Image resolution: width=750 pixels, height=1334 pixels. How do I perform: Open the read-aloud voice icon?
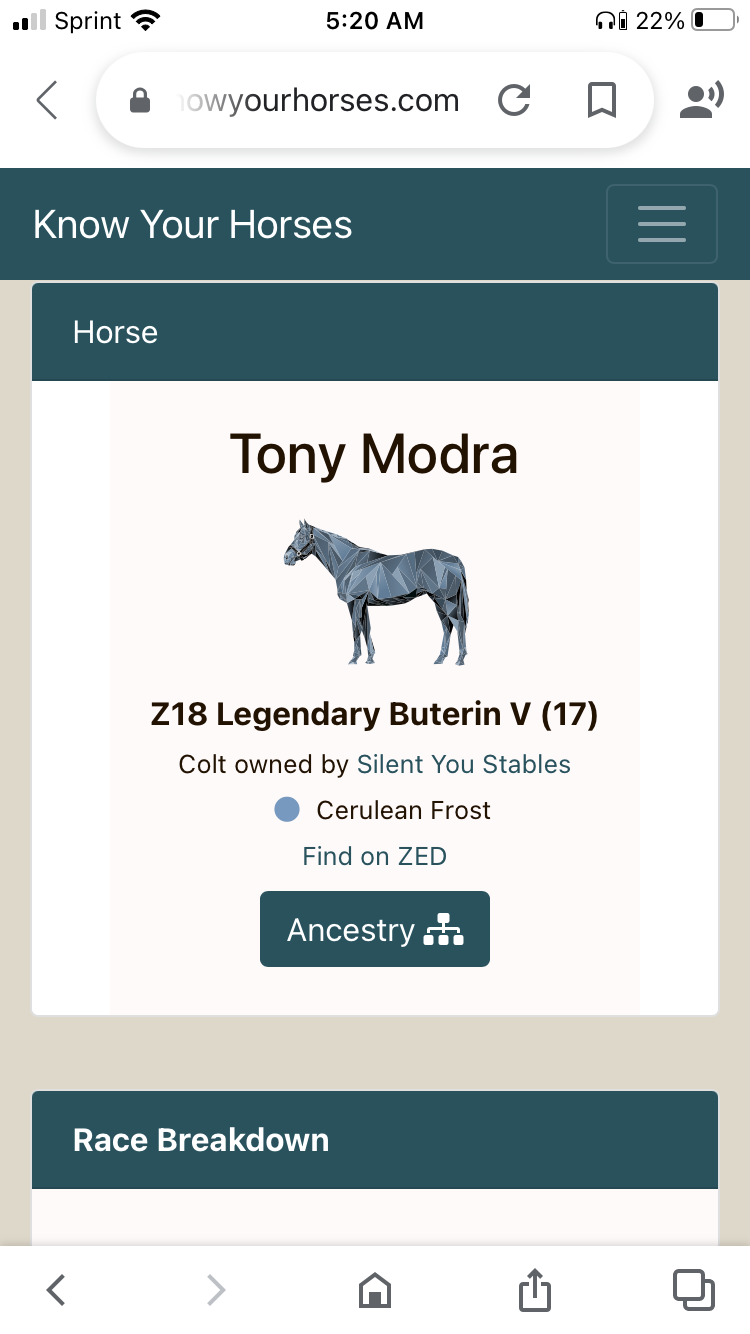(x=702, y=100)
